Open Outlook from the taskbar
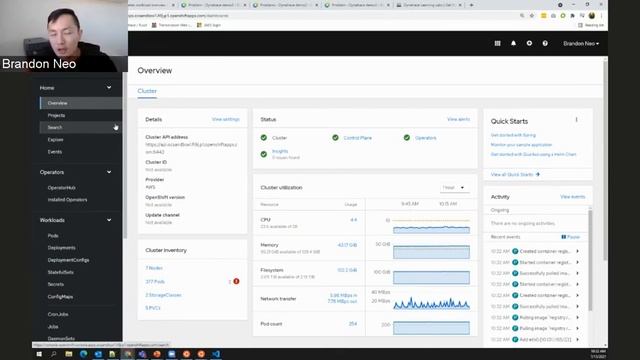This screenshot has height=360, width=640. pyautogui.click(x=98, y=354)
